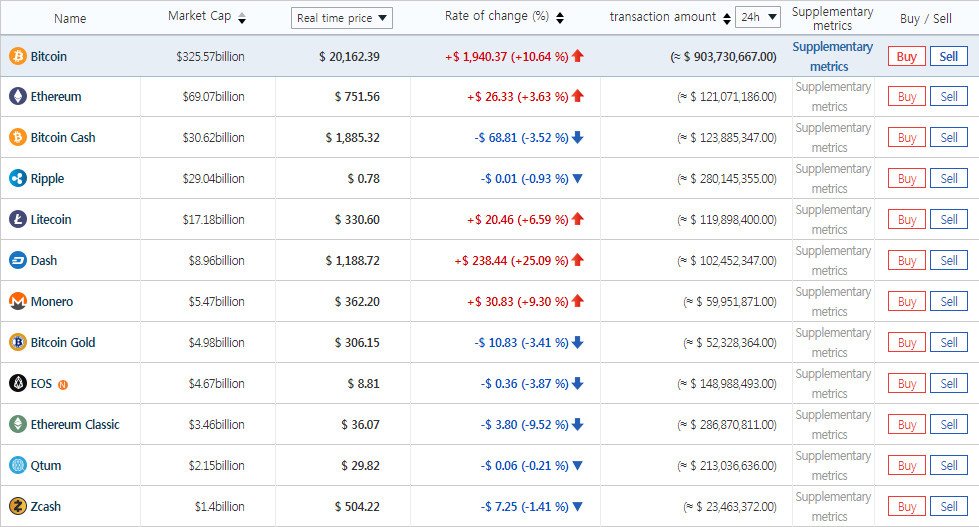
Task: Open Bitcoin's Supplementary metrics link
Action: [832, 56]
